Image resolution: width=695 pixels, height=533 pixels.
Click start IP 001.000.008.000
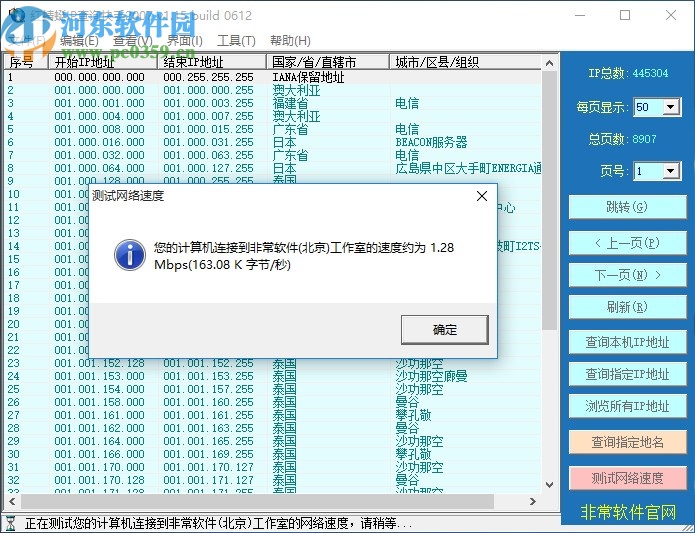coord(99,129)
